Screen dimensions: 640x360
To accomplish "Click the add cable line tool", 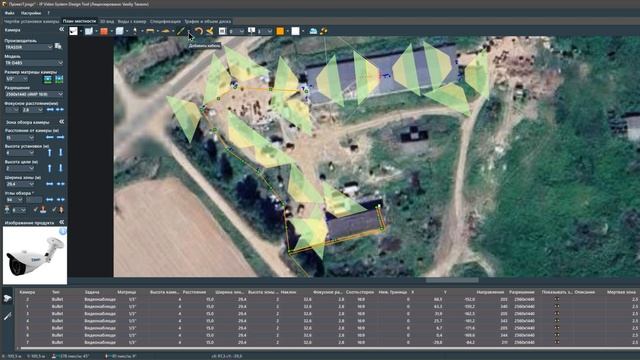I will tap(181, 31).
